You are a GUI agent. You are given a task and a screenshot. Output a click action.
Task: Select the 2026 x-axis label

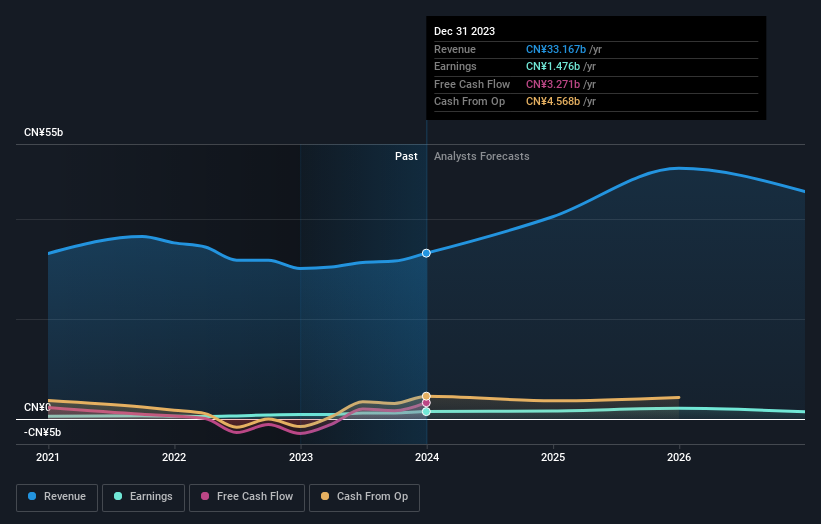[x=679, y=457]
